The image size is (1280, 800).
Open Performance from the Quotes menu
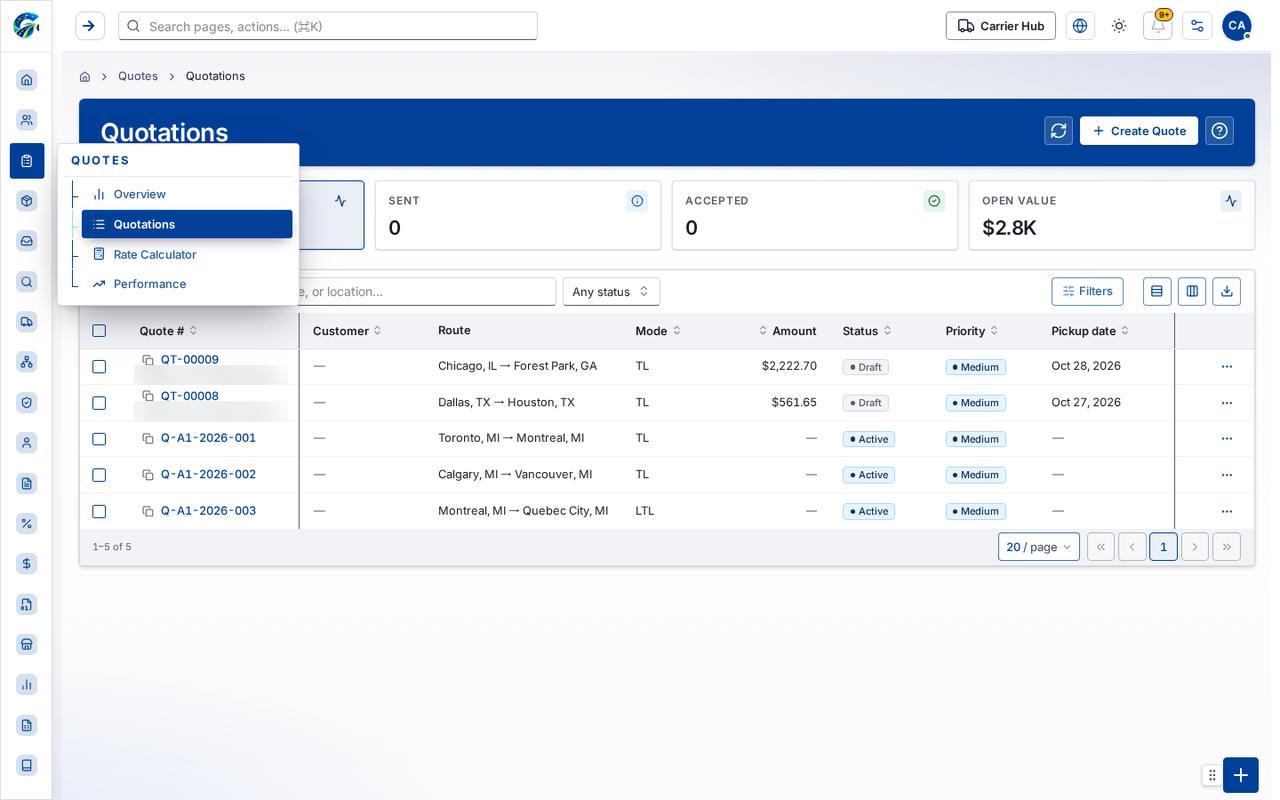click(150, 284)
